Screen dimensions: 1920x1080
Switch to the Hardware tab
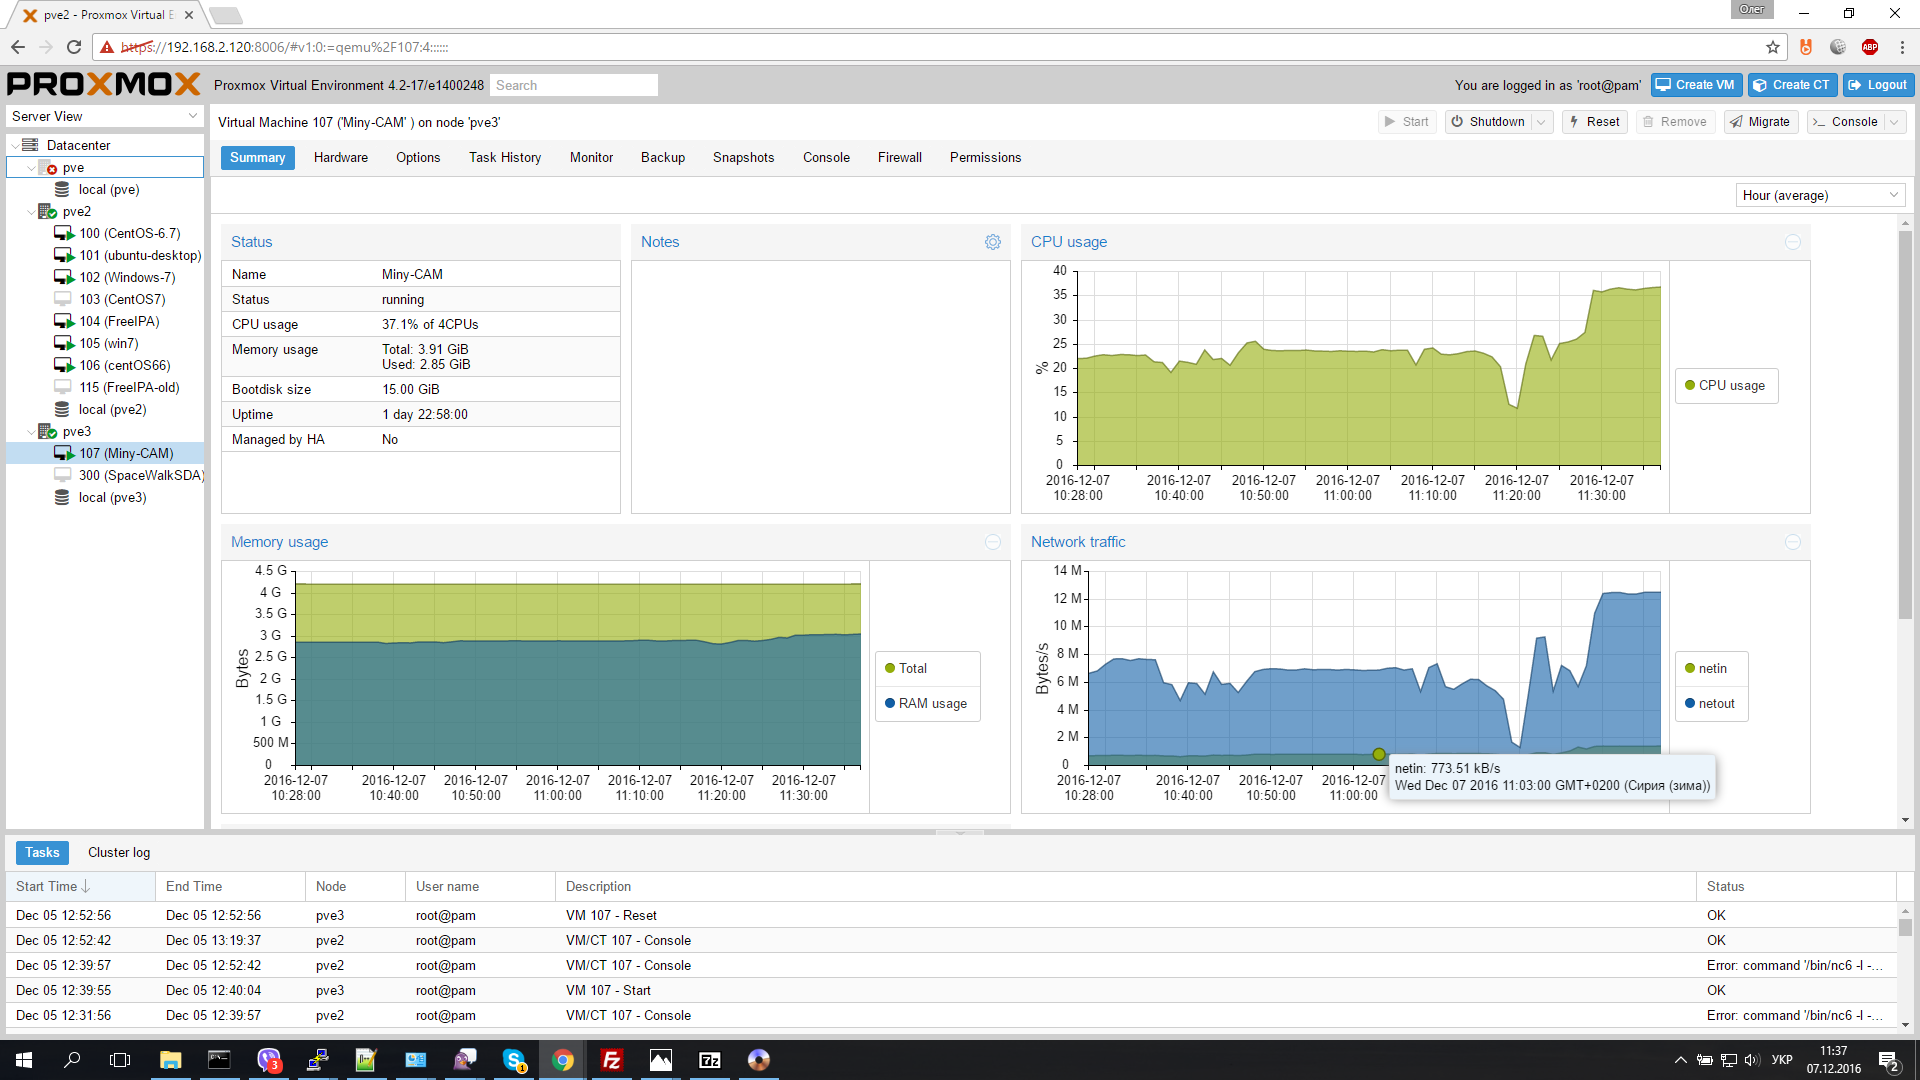coord(340,157)
